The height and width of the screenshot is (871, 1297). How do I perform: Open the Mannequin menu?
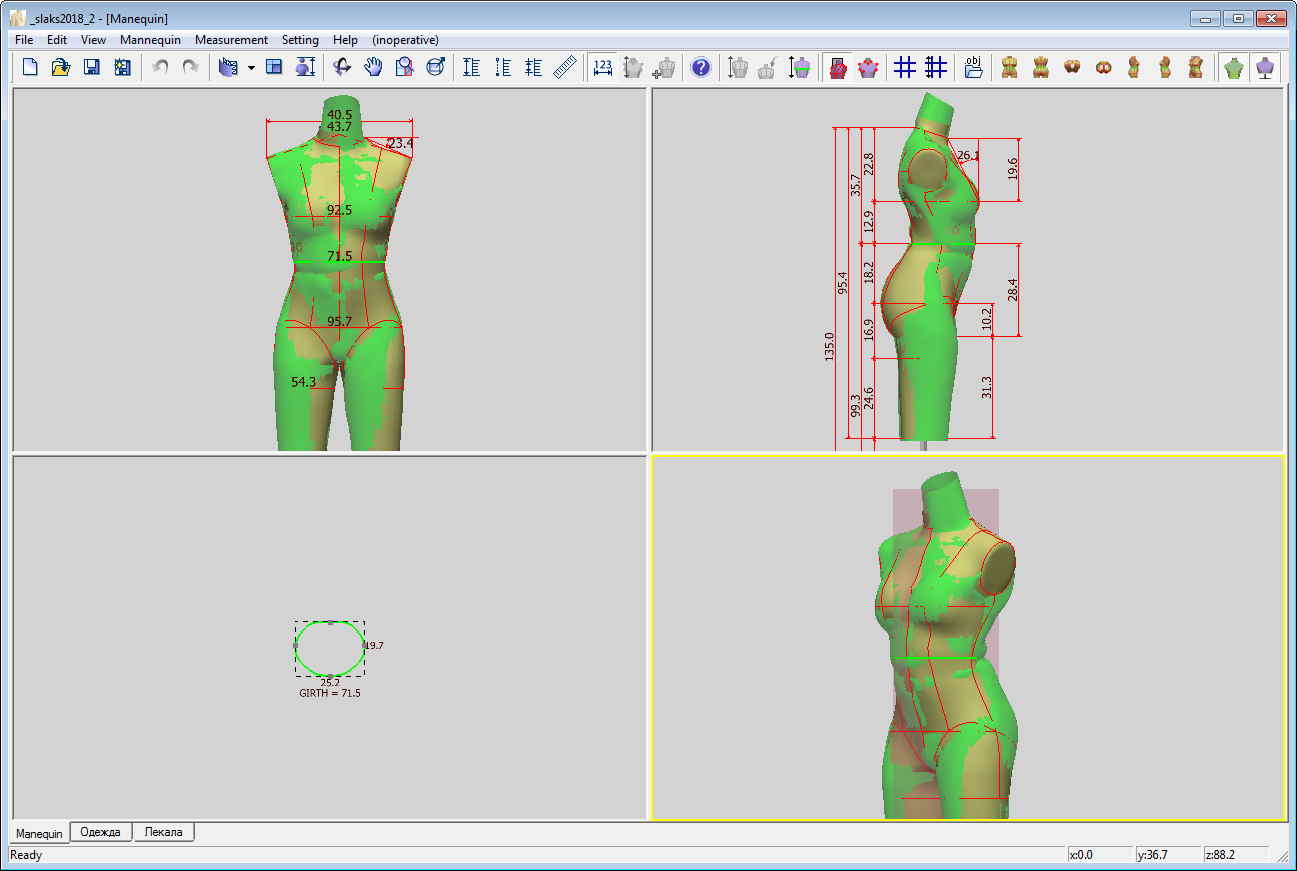[150, 40]
